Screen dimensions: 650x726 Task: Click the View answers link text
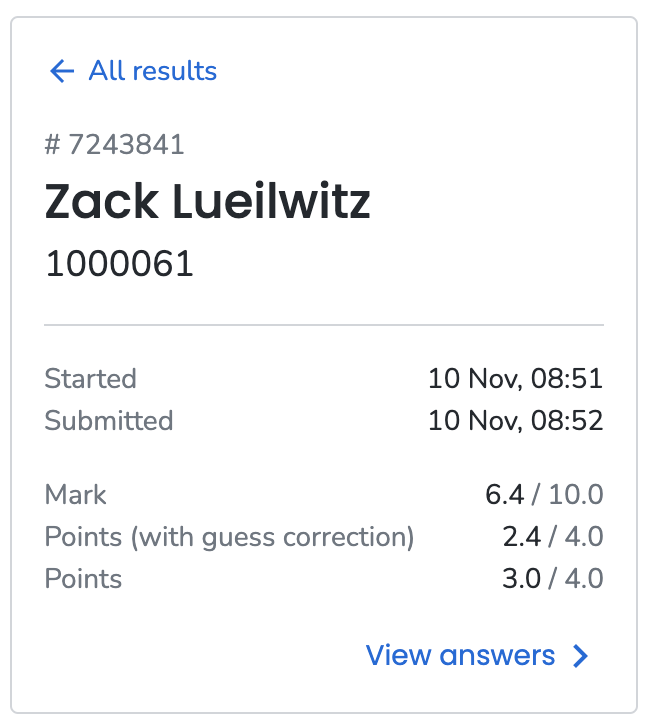(x=460, y=655)
